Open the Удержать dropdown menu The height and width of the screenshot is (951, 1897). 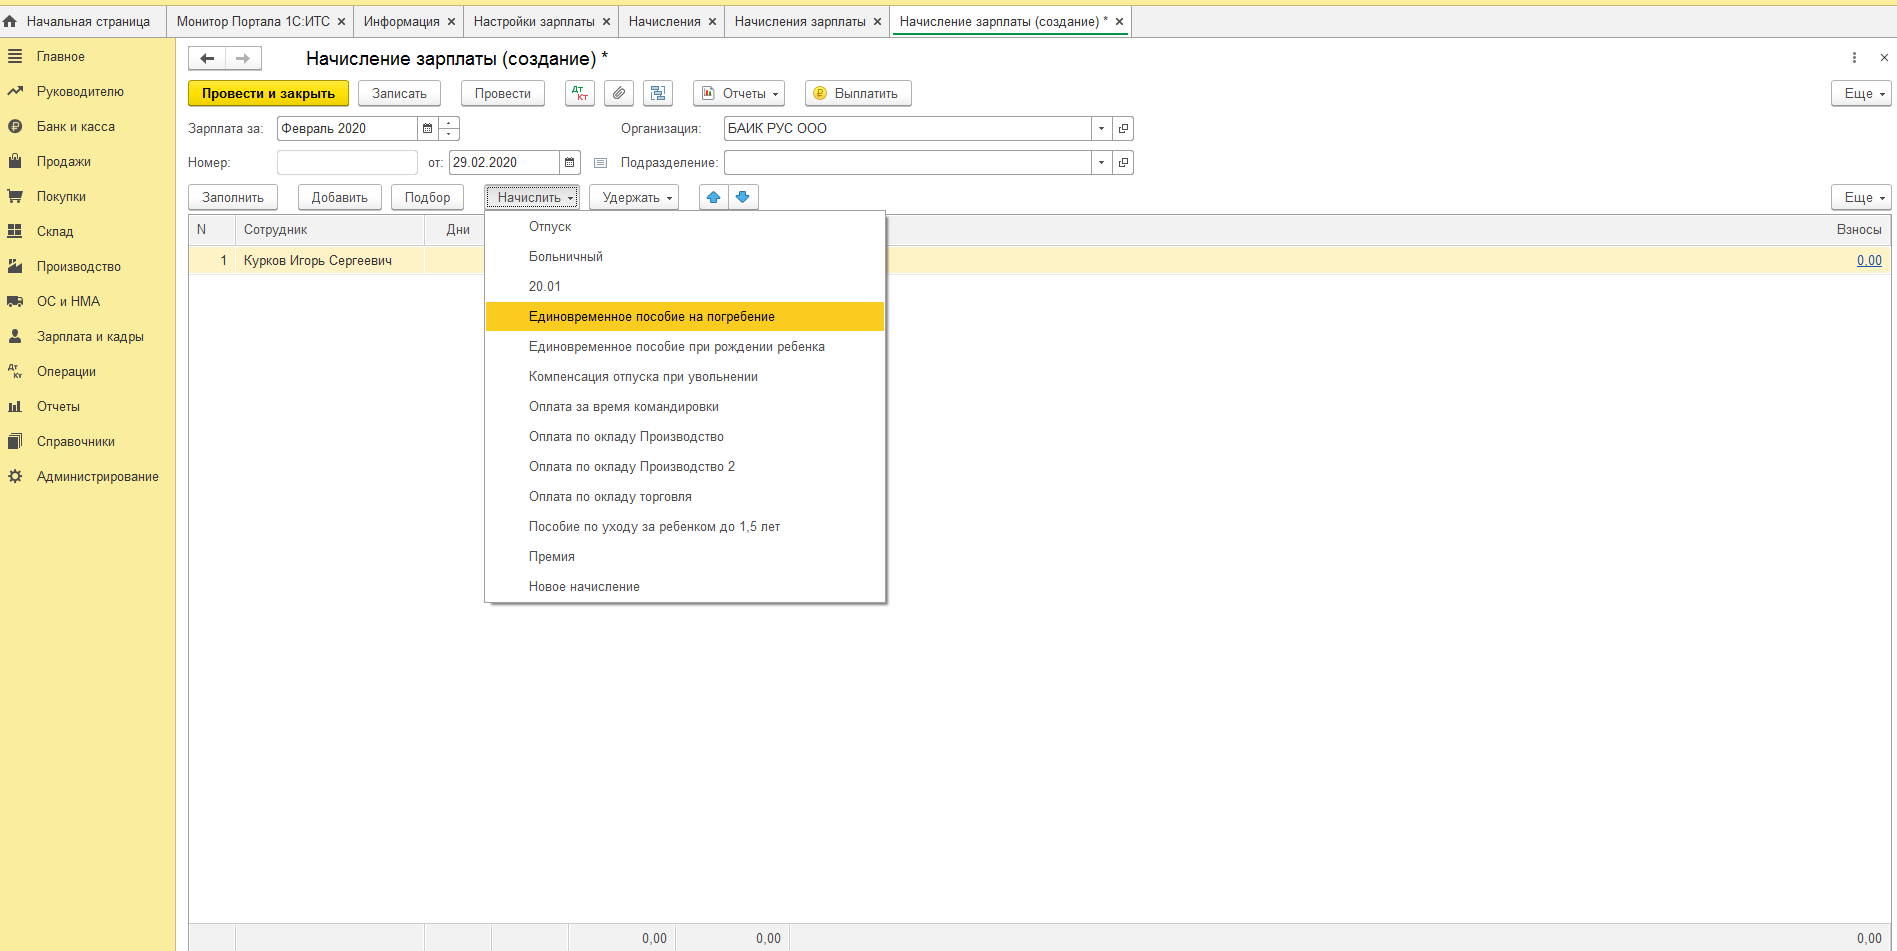635,197
